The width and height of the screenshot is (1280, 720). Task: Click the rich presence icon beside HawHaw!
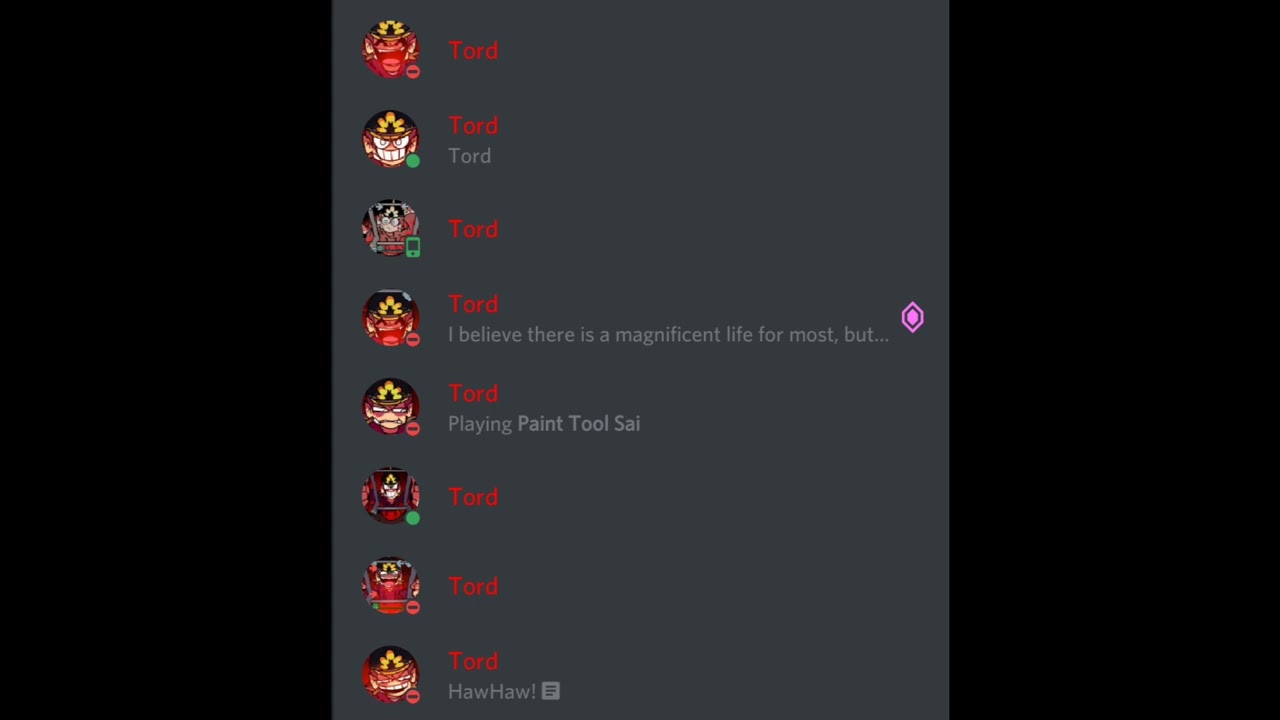(551, 691)
